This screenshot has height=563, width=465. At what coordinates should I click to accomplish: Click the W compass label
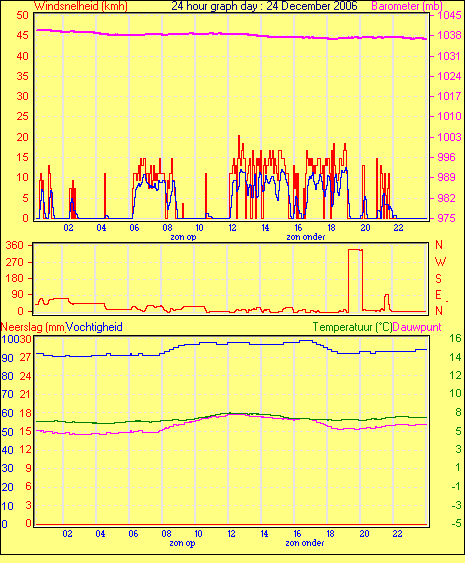(440, 262)
